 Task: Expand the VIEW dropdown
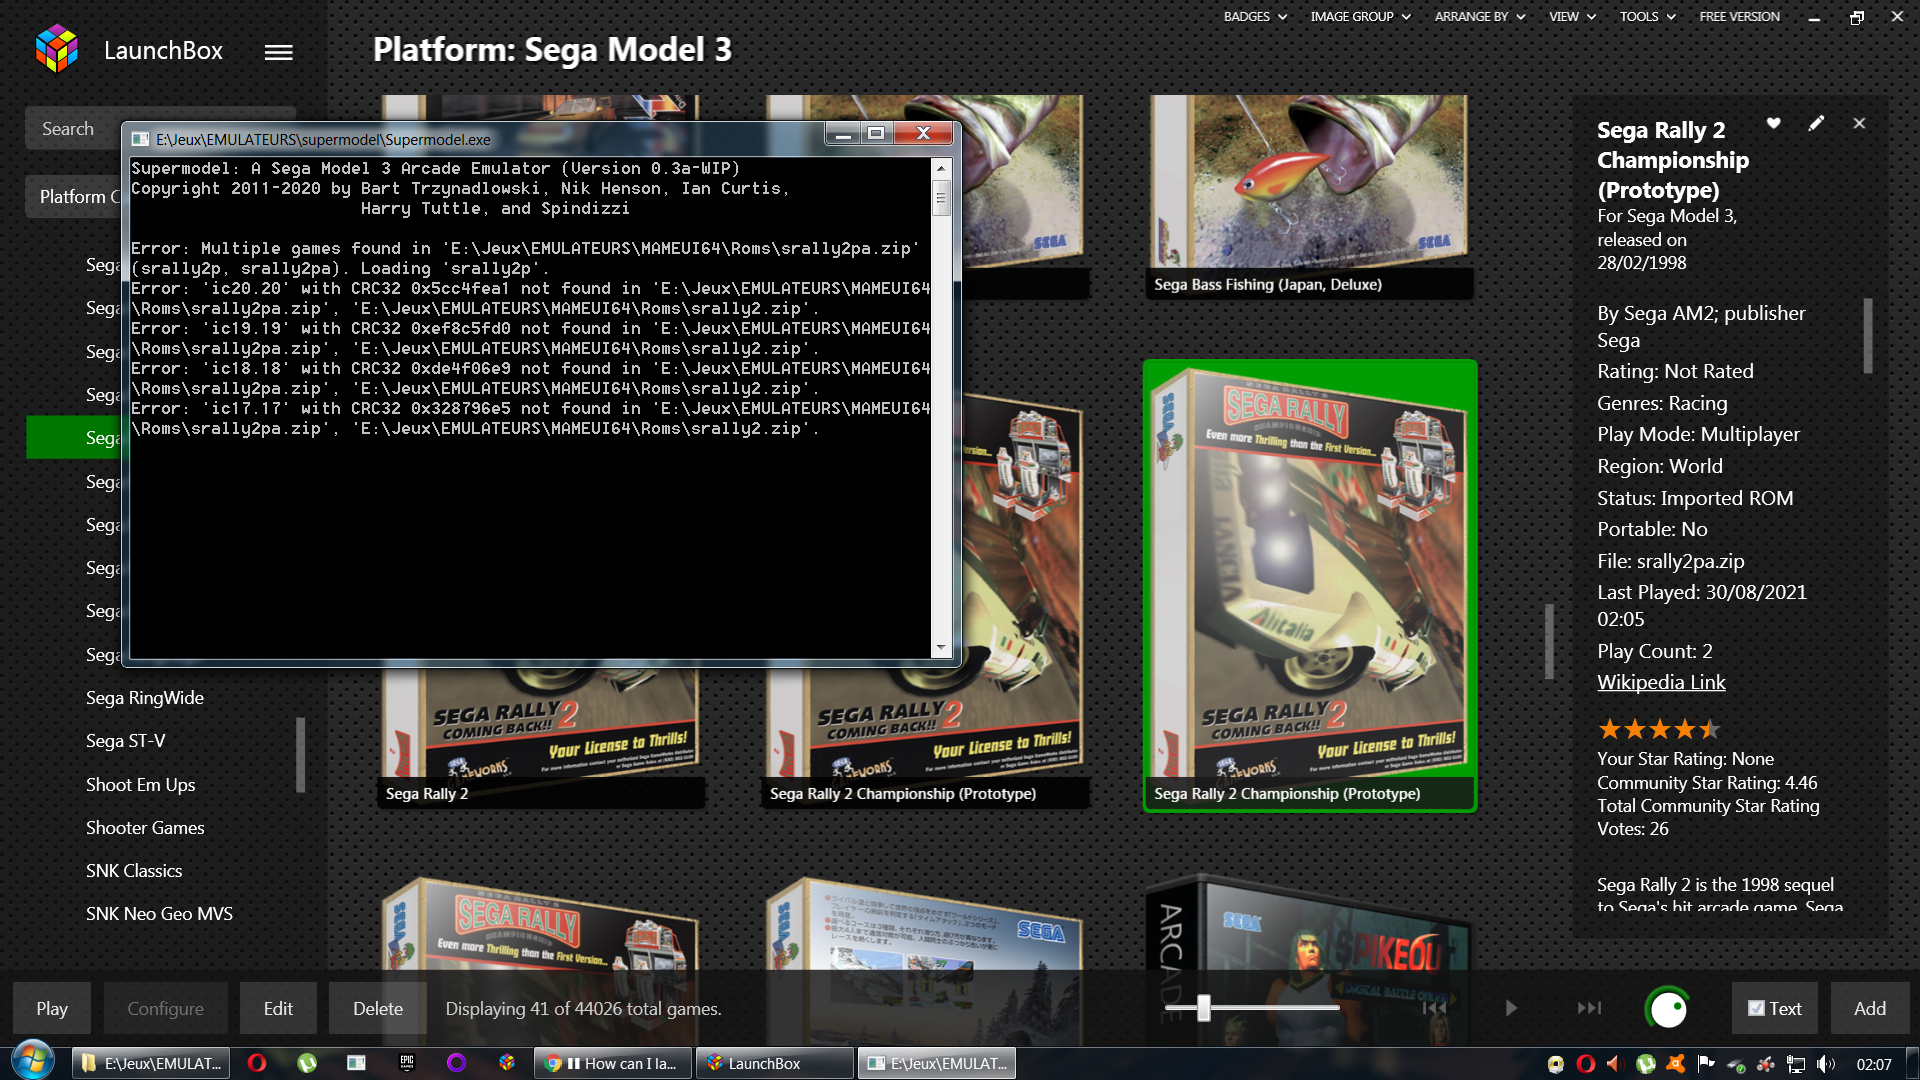click(1572, 16)
